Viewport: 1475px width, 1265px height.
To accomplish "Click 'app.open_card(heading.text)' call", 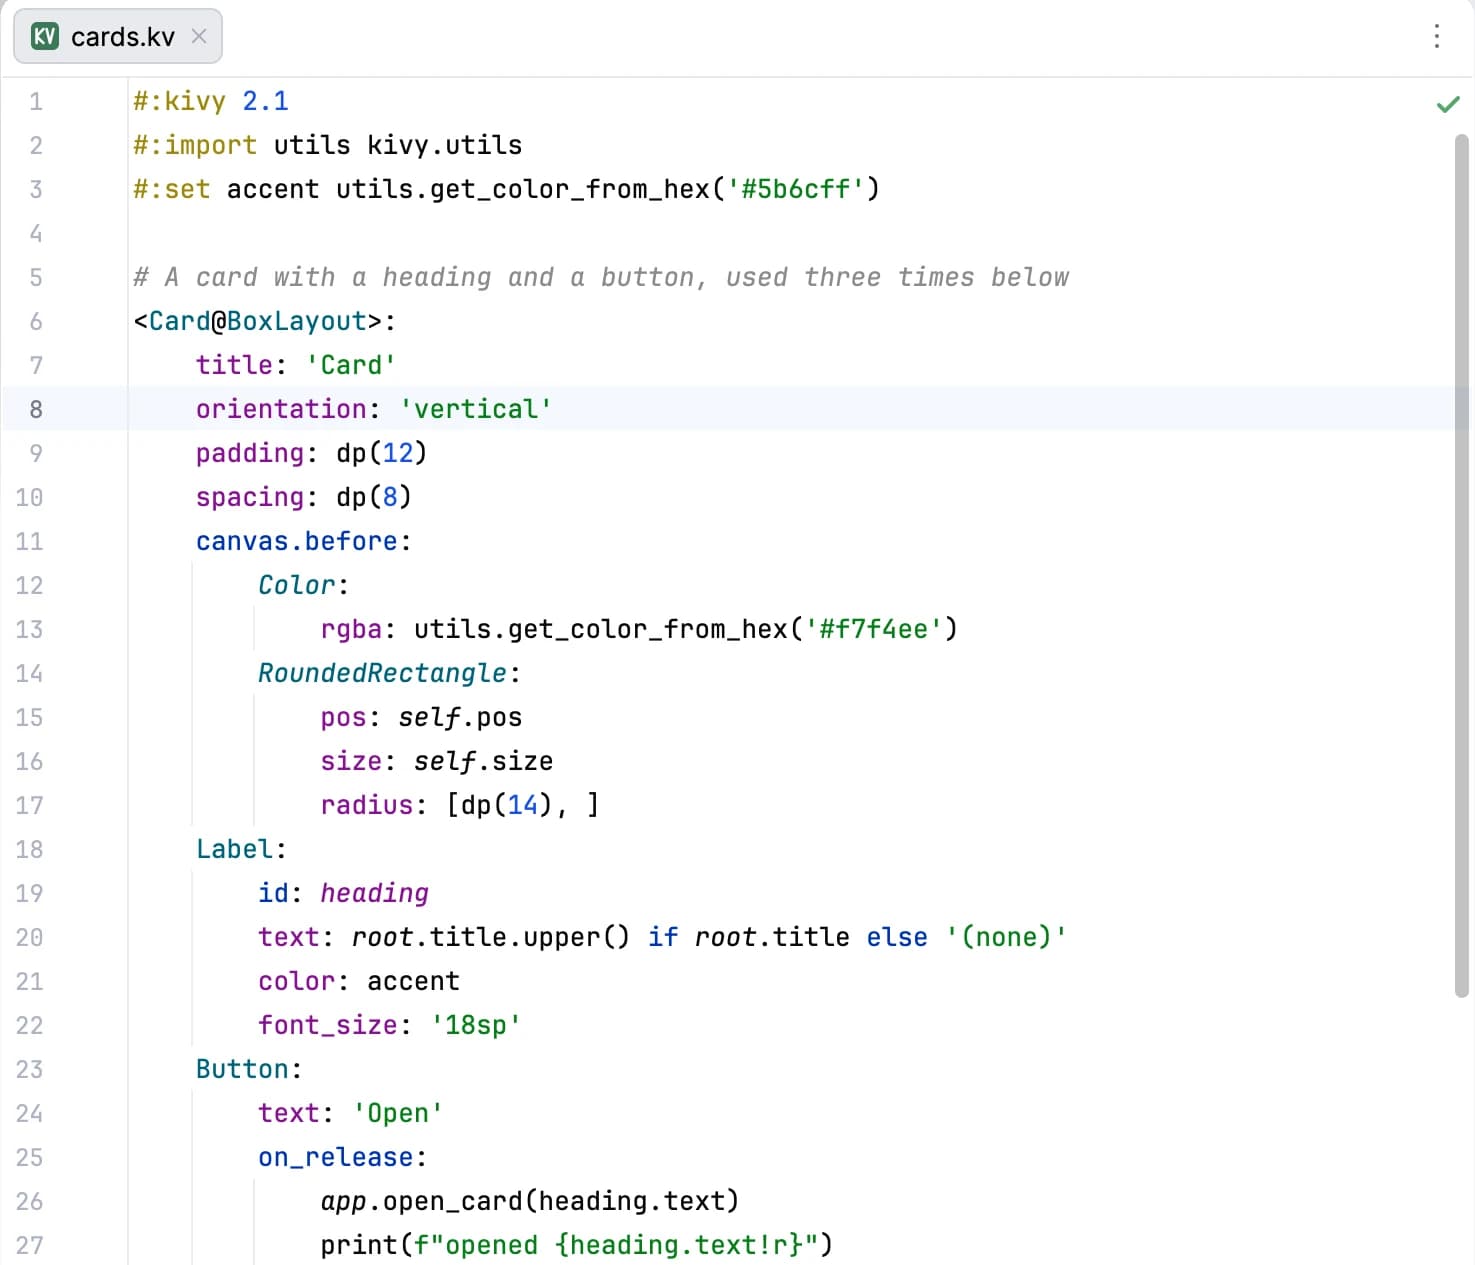I will (x=530, y=1201).
